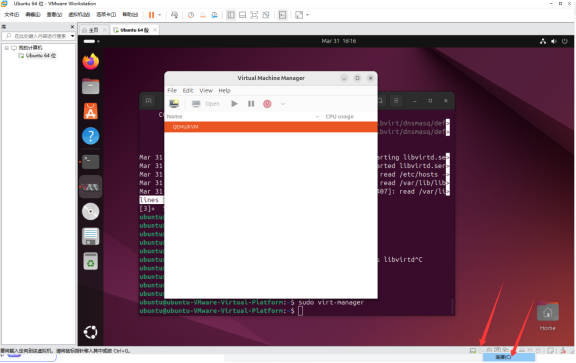Toggle the library sidebar view
The image size is (576, 363).
(231, 15)
